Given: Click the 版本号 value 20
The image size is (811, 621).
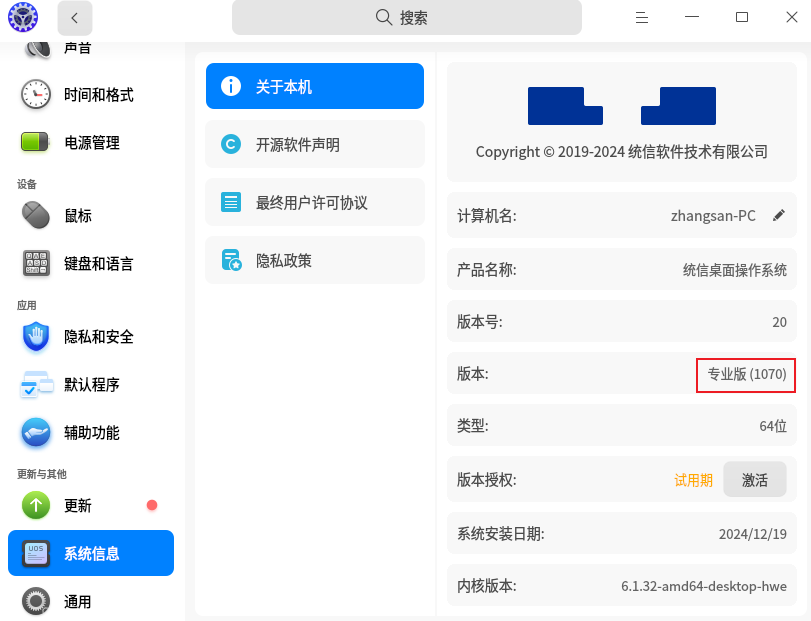Looking at the screenshot, I should 779,322.
